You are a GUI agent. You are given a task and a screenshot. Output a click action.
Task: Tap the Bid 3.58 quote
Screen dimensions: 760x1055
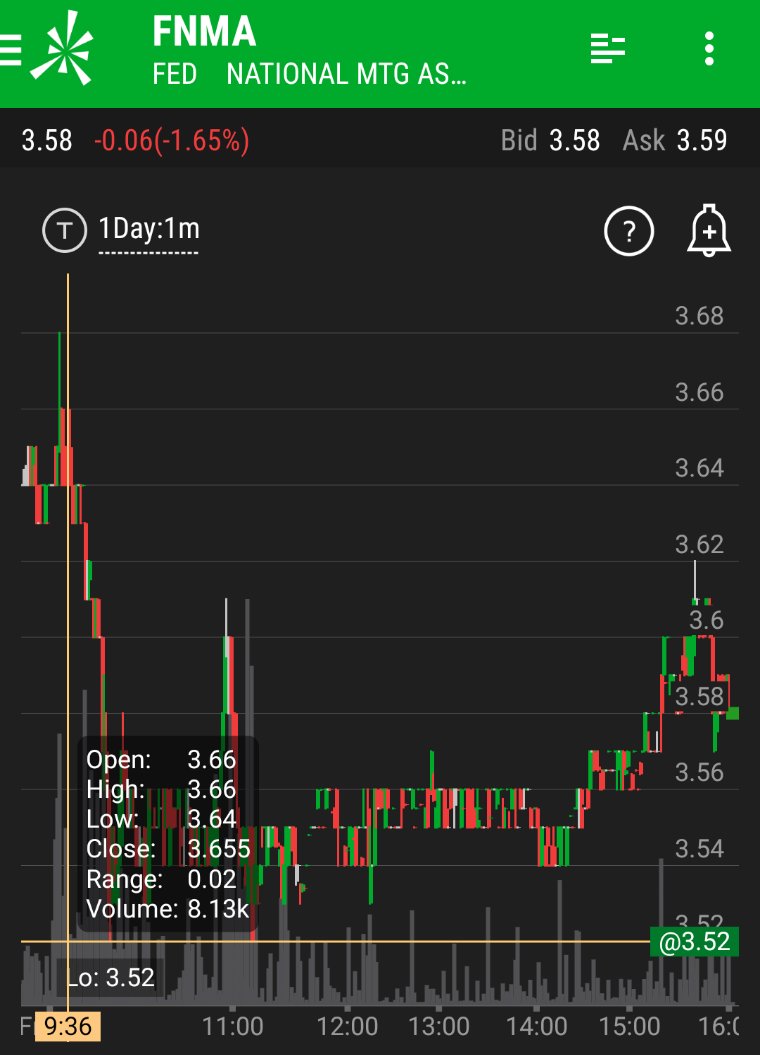(550, 141)
